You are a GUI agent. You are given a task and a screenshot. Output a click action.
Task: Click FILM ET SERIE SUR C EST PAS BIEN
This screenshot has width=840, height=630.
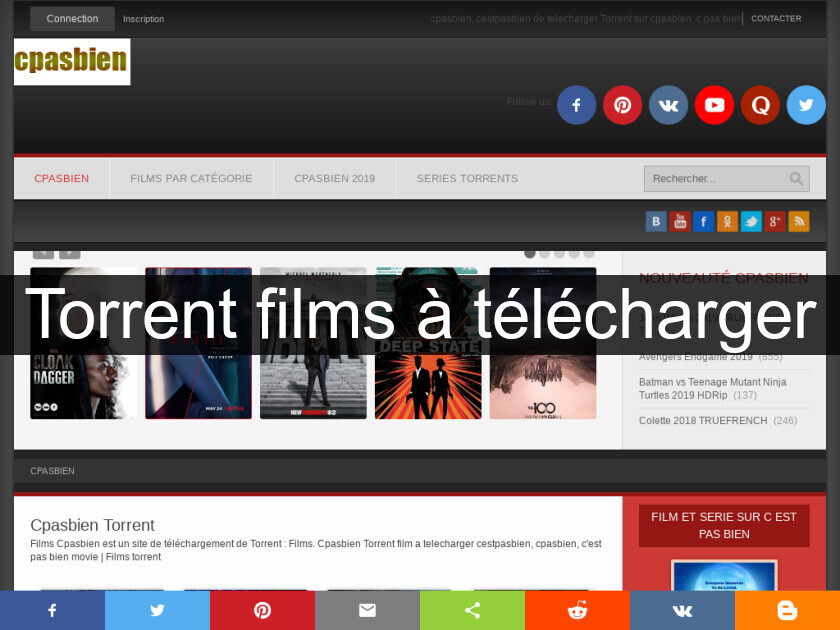click(x=724, y=526)
